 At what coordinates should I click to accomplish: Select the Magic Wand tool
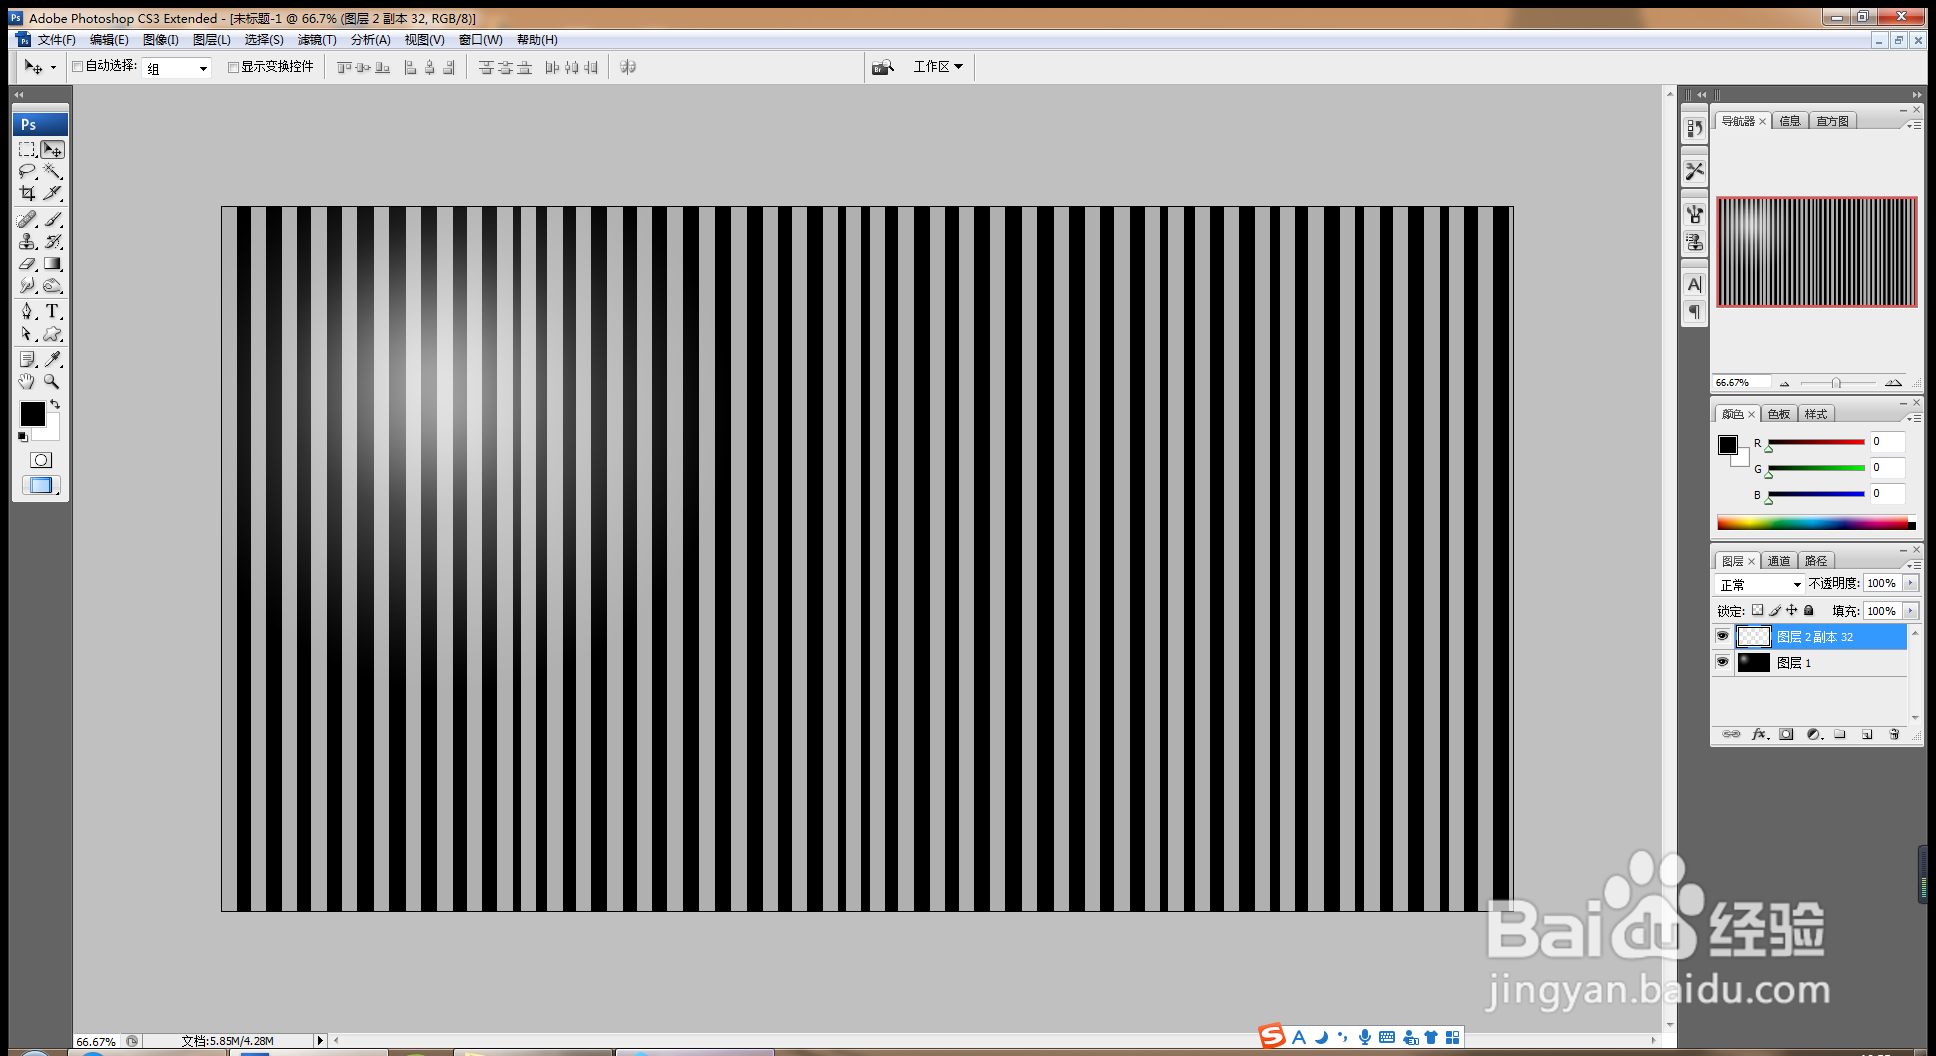coord(53,172)
